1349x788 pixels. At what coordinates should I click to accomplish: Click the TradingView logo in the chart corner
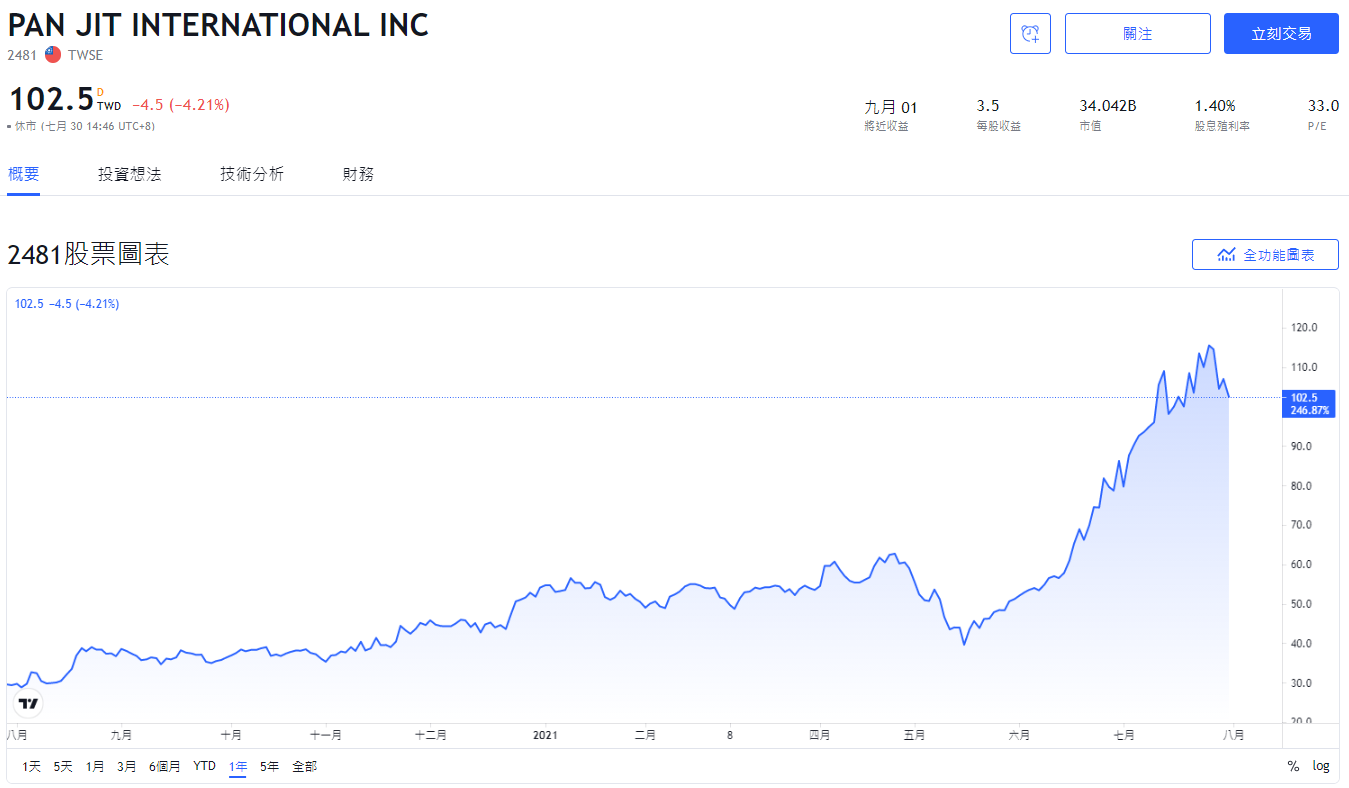tap(29, 703)
